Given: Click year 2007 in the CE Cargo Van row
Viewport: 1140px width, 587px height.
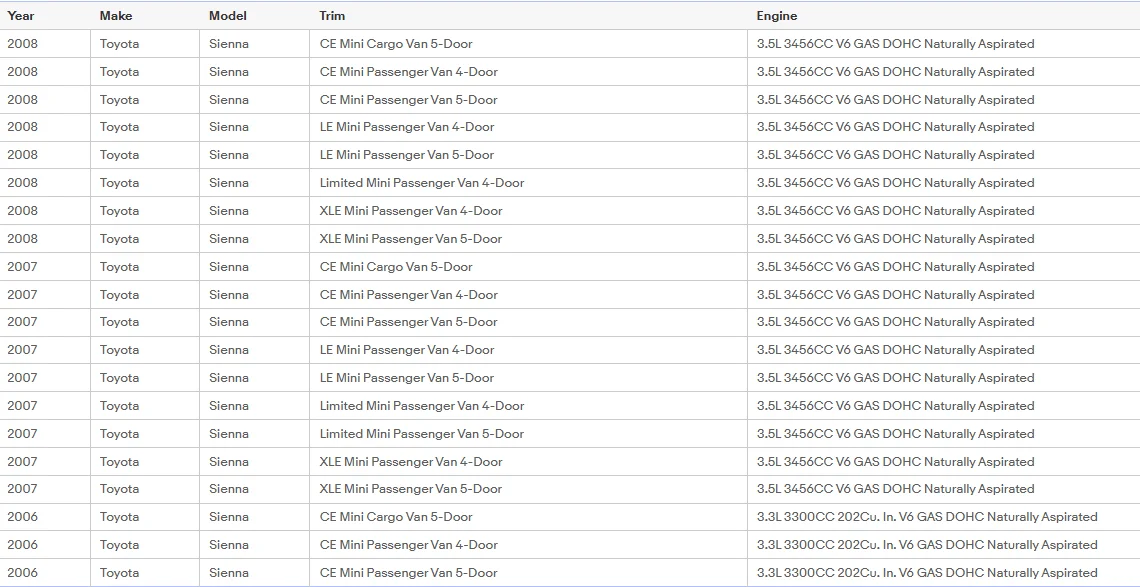Looking at the screenshot, I should coord(23,267).
